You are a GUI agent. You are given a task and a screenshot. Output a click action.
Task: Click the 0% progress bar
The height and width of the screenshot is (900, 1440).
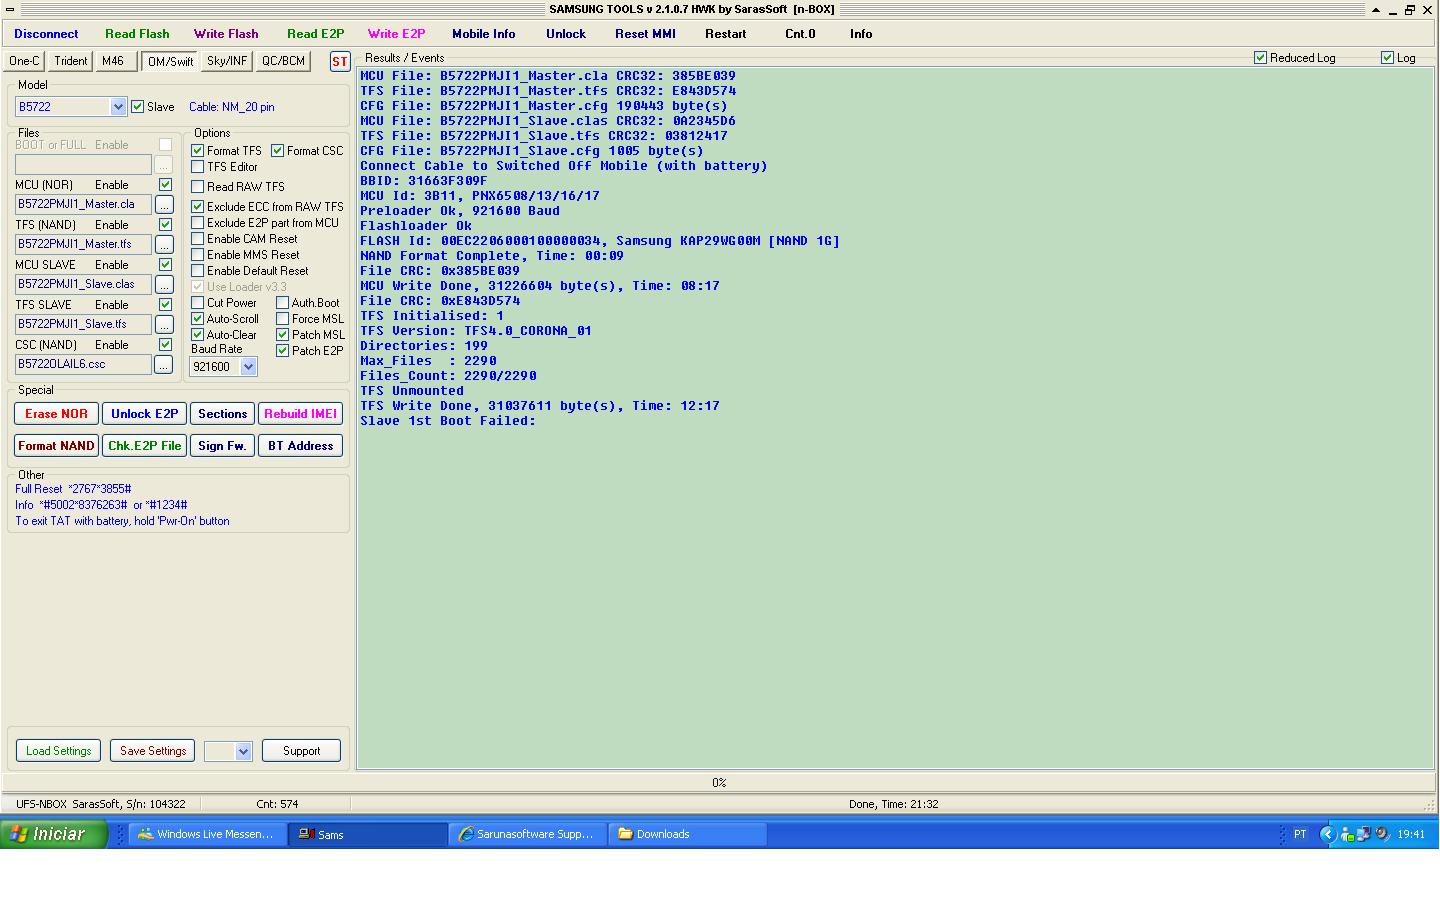718,783
